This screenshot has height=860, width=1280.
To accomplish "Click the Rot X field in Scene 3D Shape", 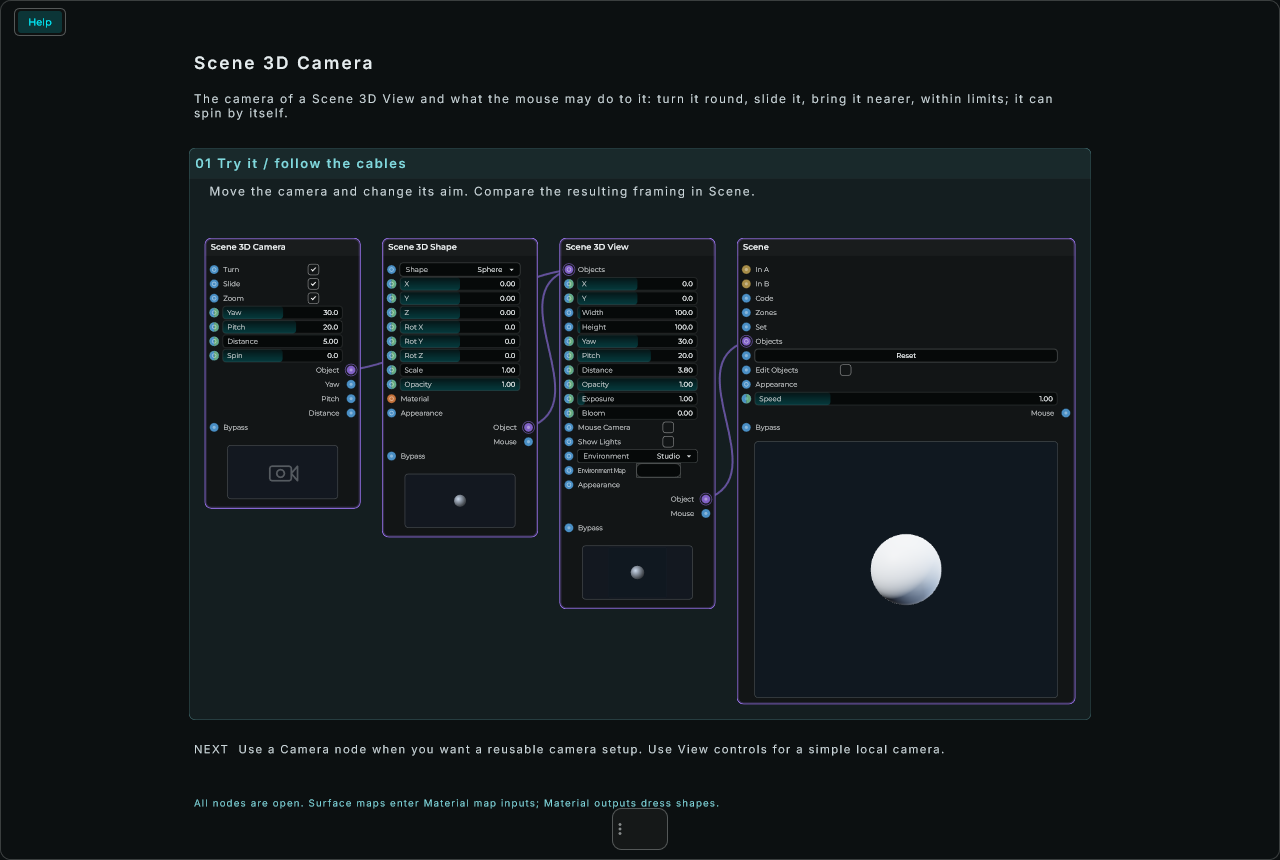I will point(460,327).
